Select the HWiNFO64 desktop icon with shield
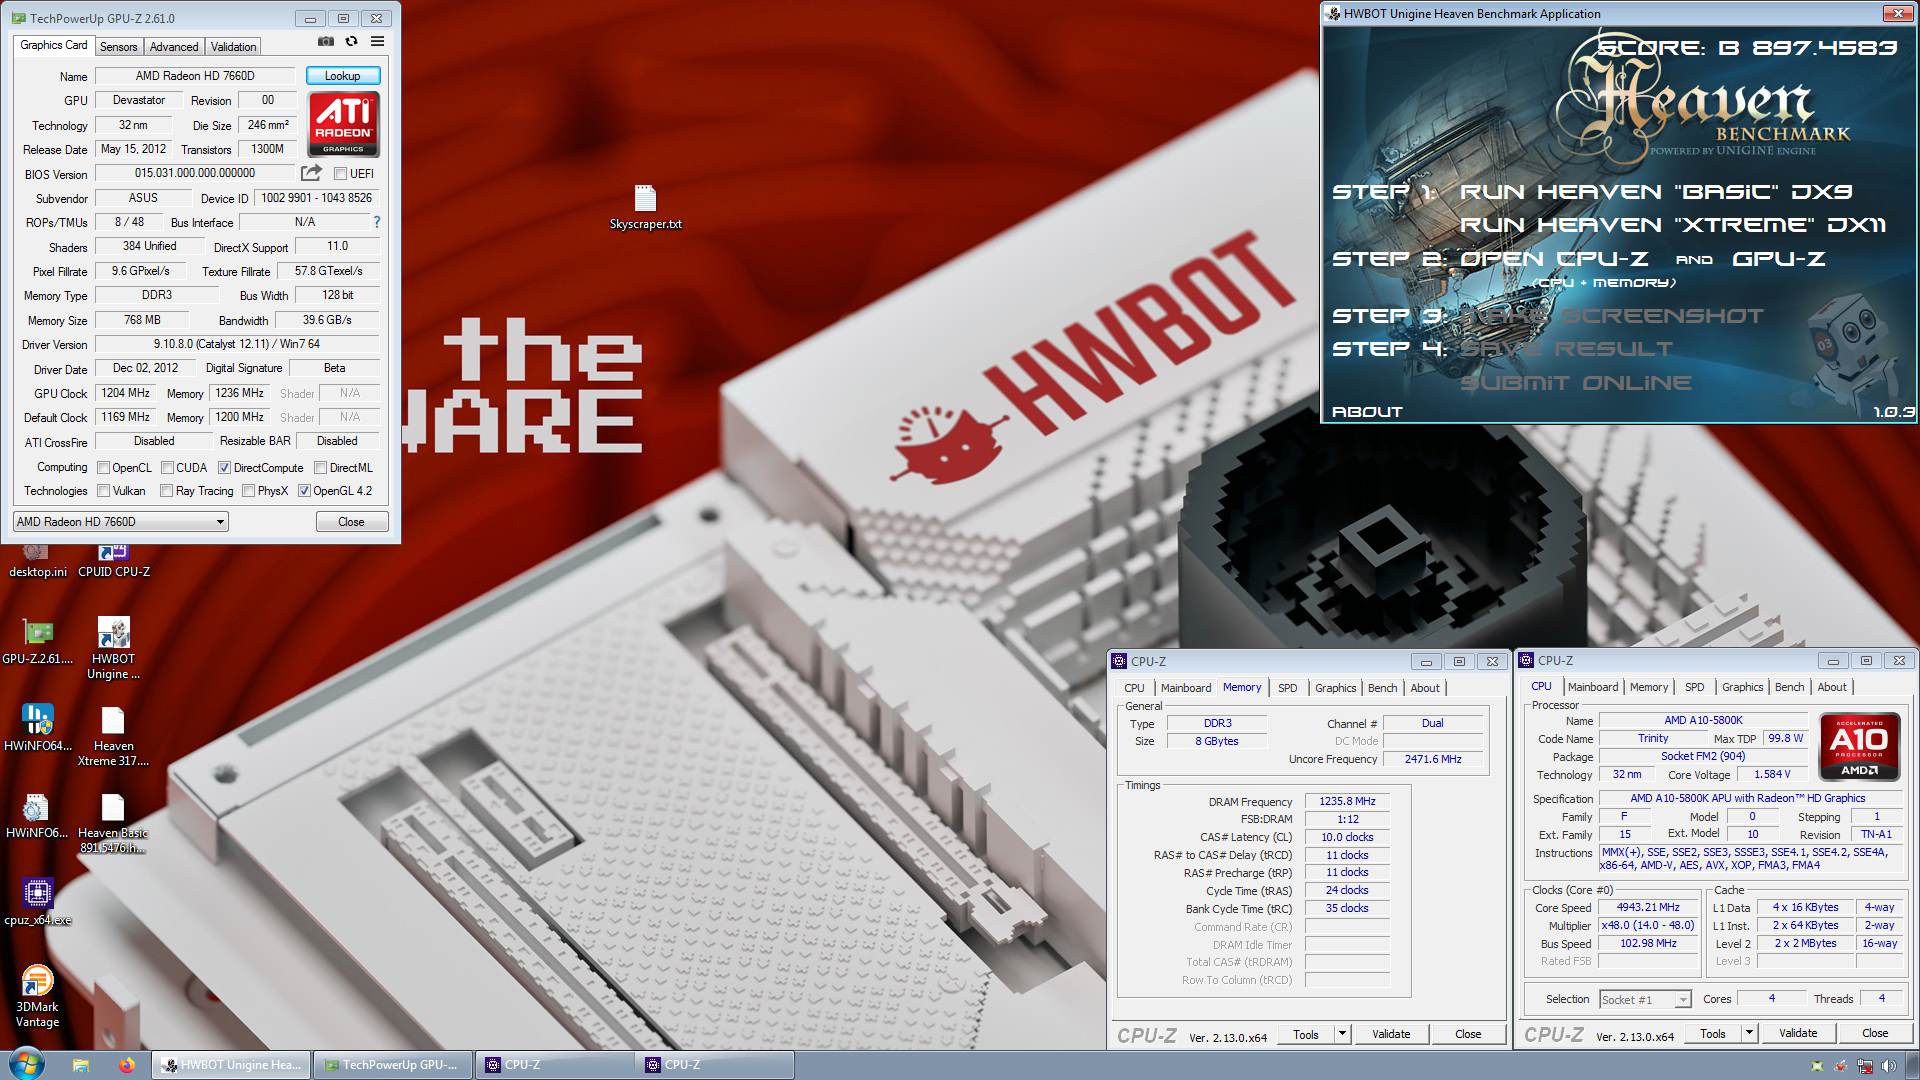Image resolution: width=1920 pixels, height=1080 pixels. (x=37, y=728)
